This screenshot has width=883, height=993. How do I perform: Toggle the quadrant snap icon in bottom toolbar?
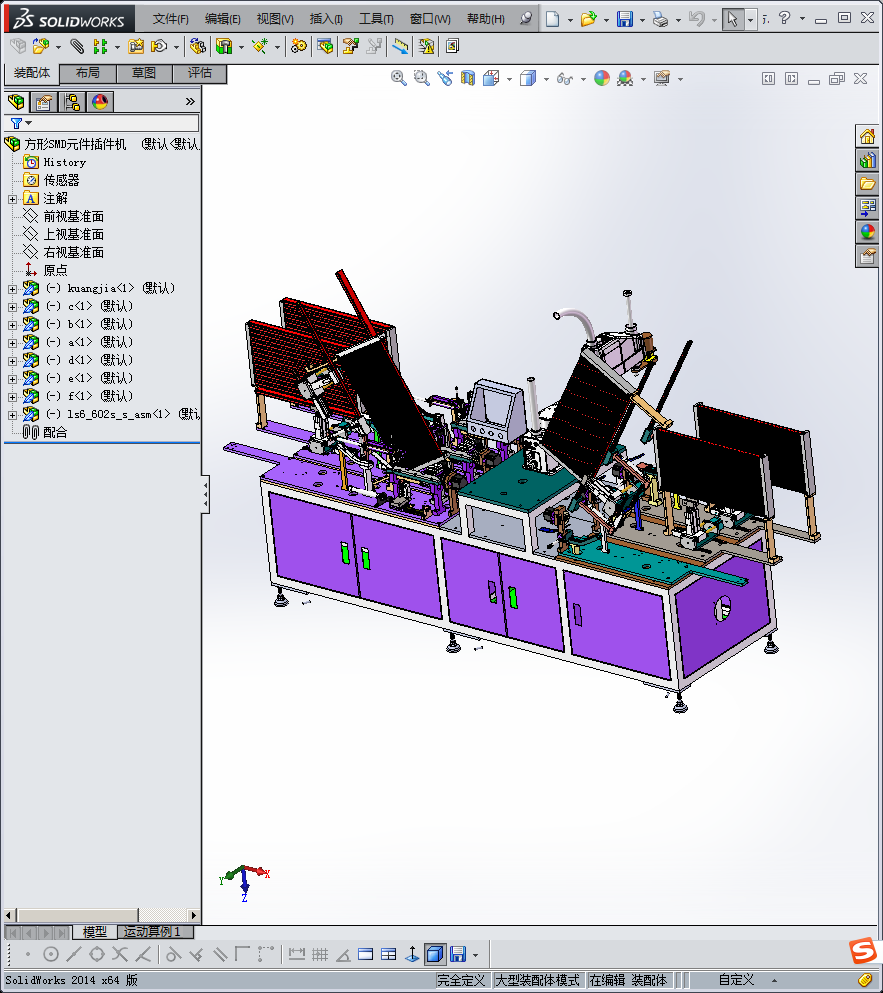coord(97,954)
